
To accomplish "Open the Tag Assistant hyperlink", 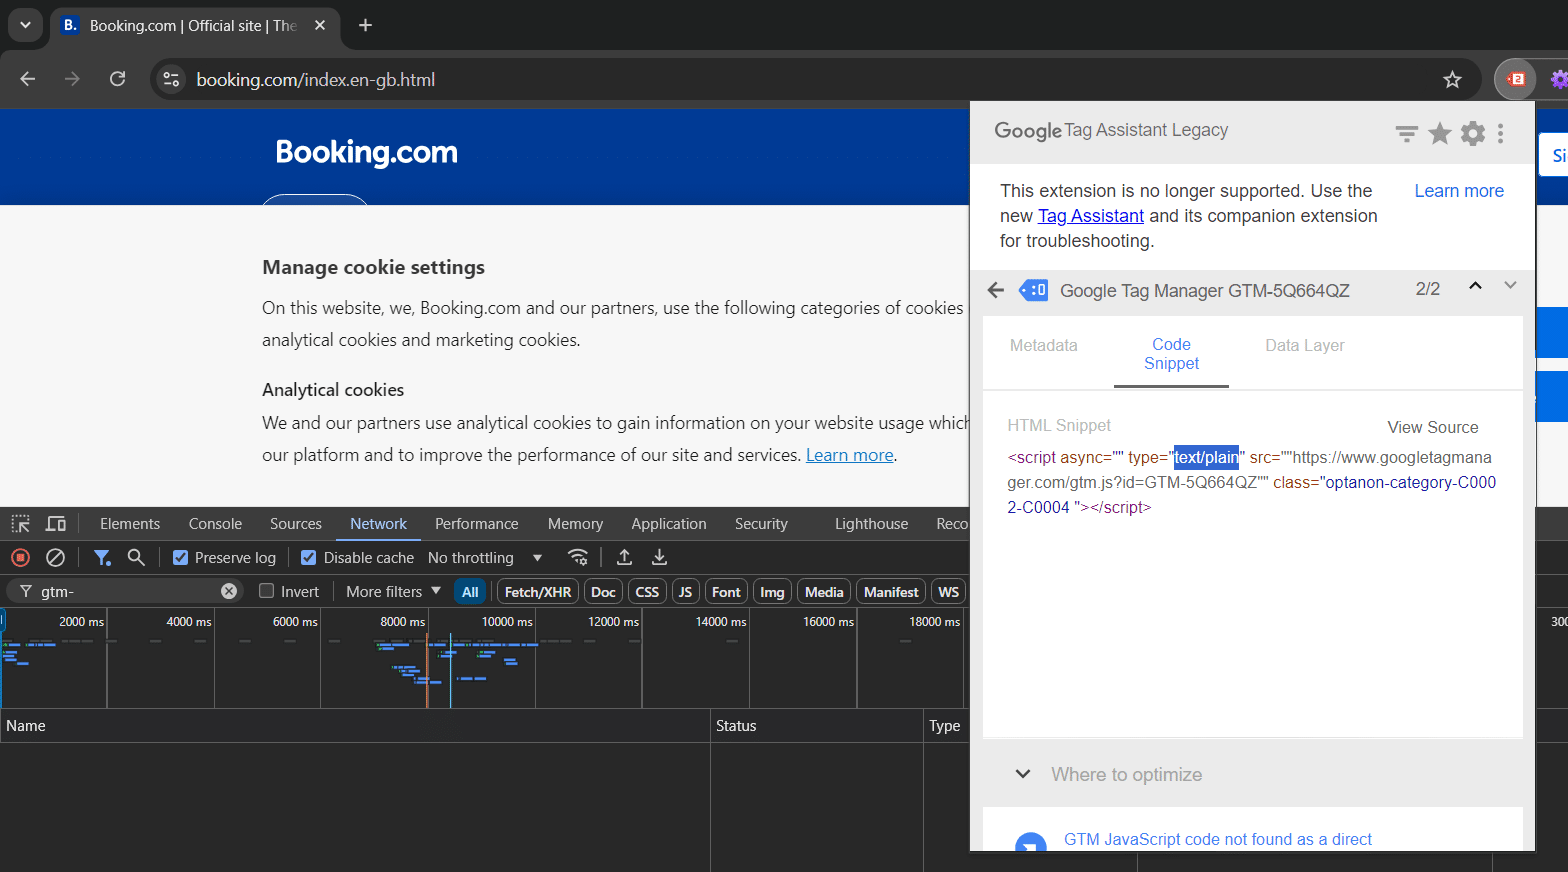I will (x=1091, y=216).
